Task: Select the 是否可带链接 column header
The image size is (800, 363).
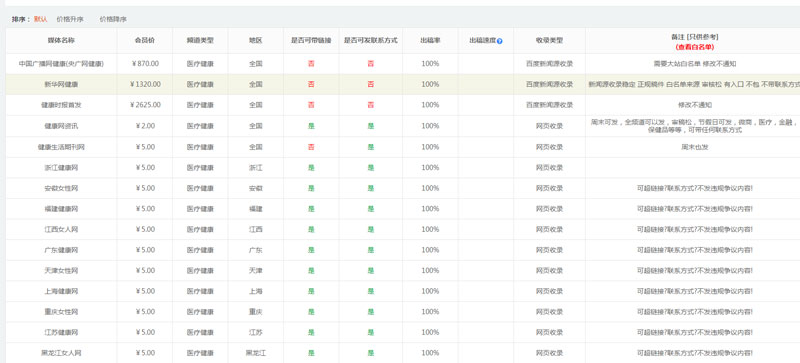Action: coord(311,40)
